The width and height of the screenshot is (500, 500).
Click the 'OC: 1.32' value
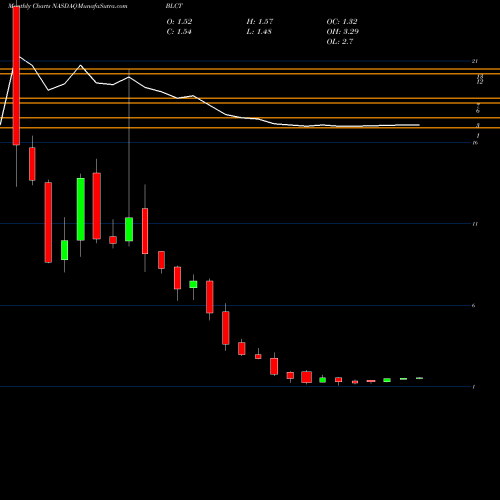(x=342, y=22)
